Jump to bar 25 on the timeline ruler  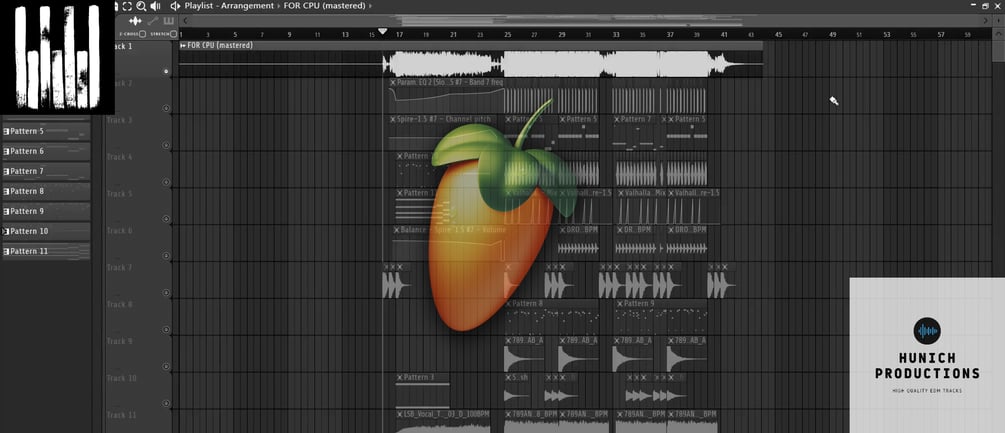tap(507, 35)
